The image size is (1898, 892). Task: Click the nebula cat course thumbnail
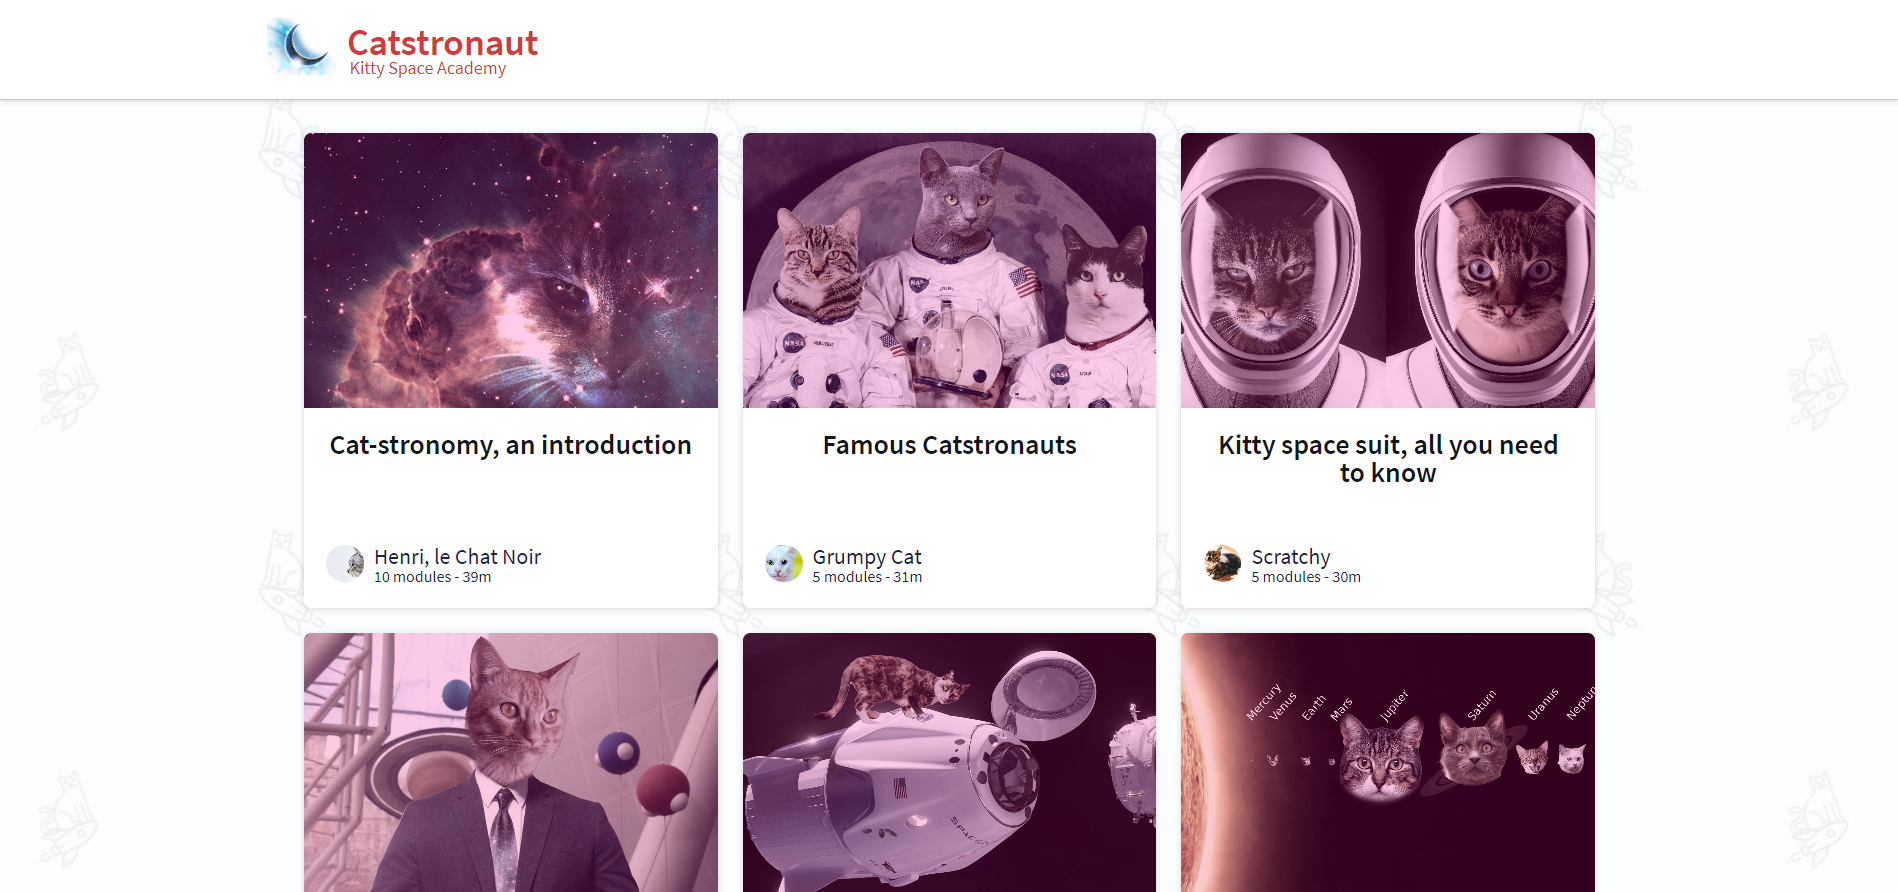[510, 270]
